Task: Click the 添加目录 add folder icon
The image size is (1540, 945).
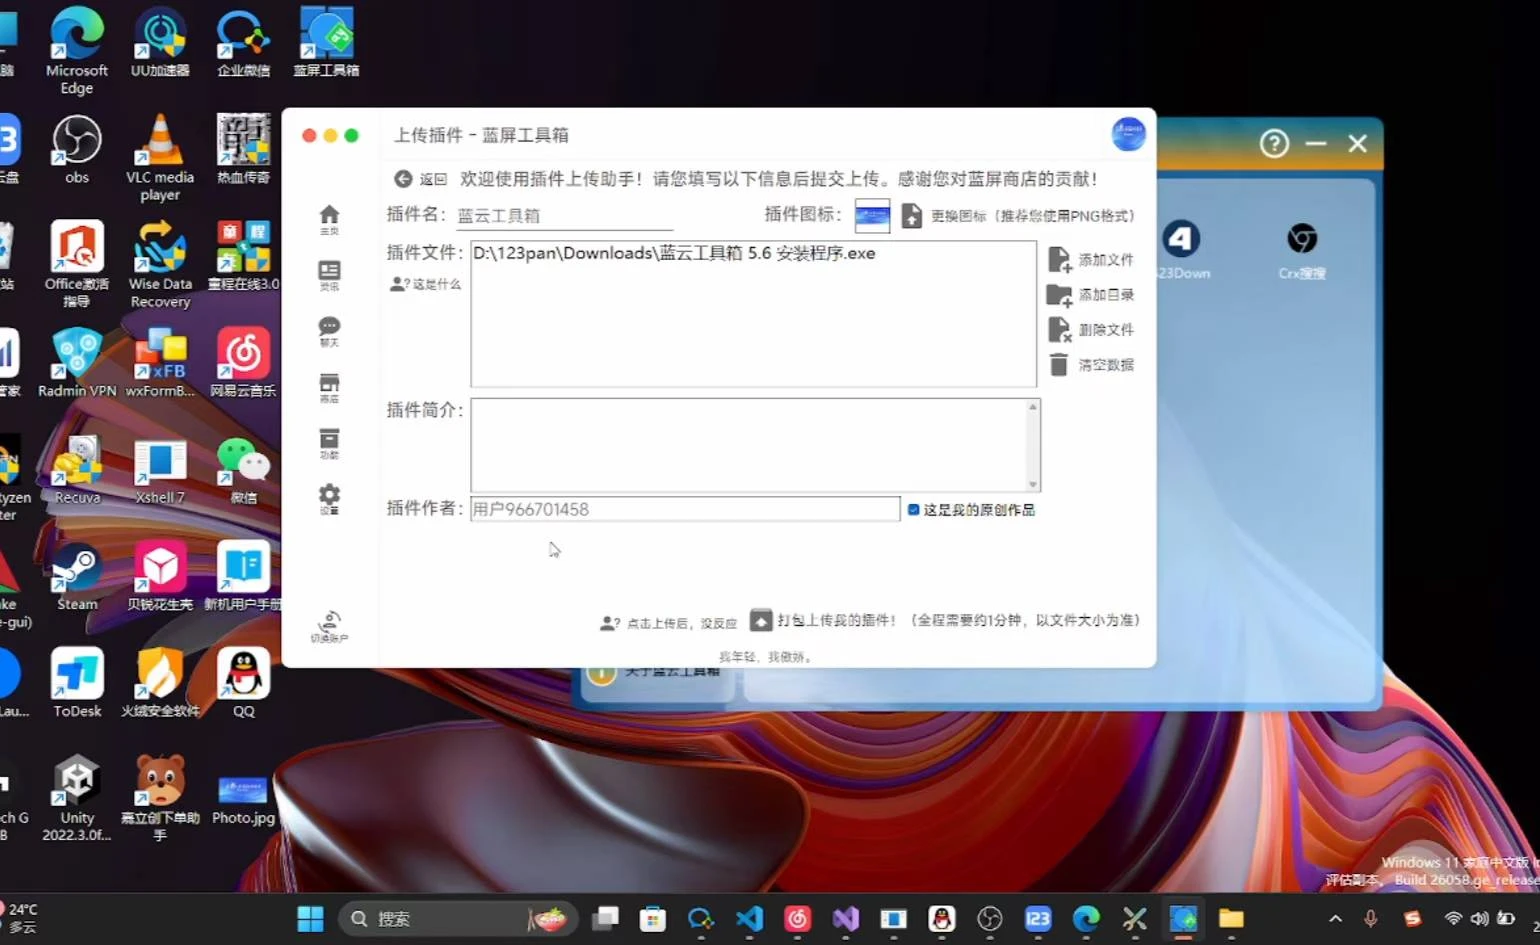Action: (1059, 295)
